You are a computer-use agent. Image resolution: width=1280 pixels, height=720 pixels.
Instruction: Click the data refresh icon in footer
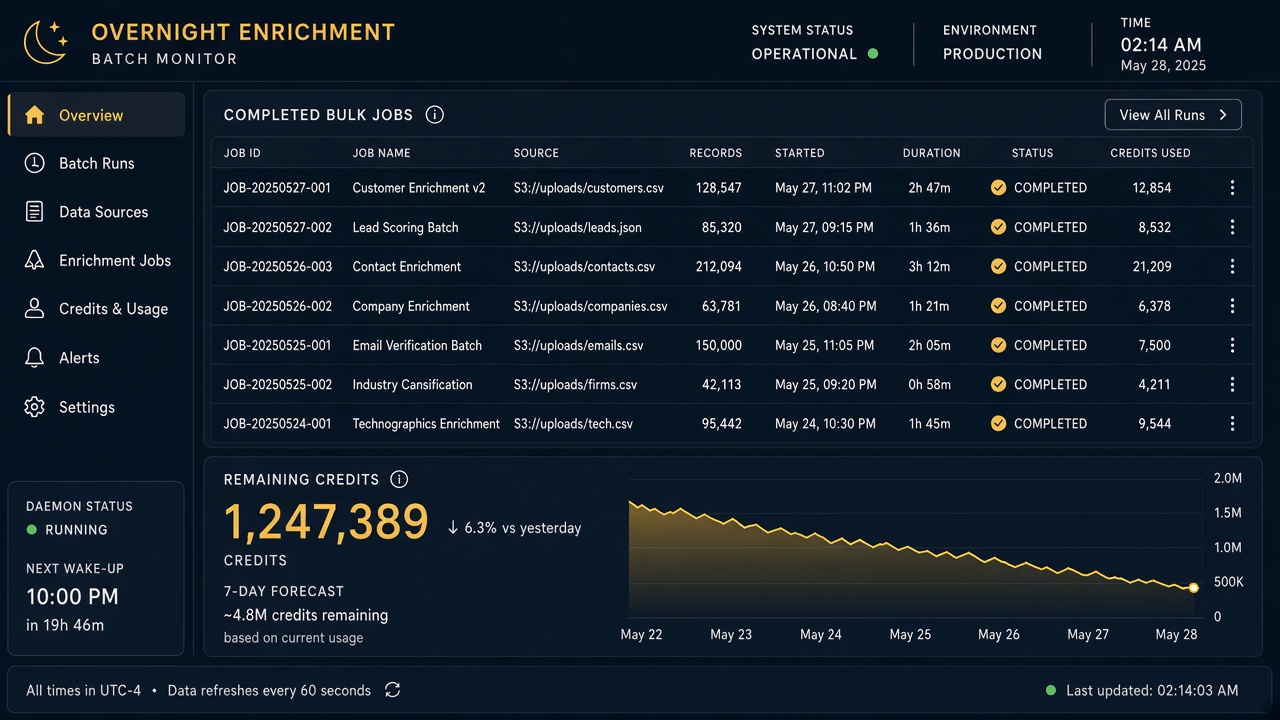tap(393, 690)
